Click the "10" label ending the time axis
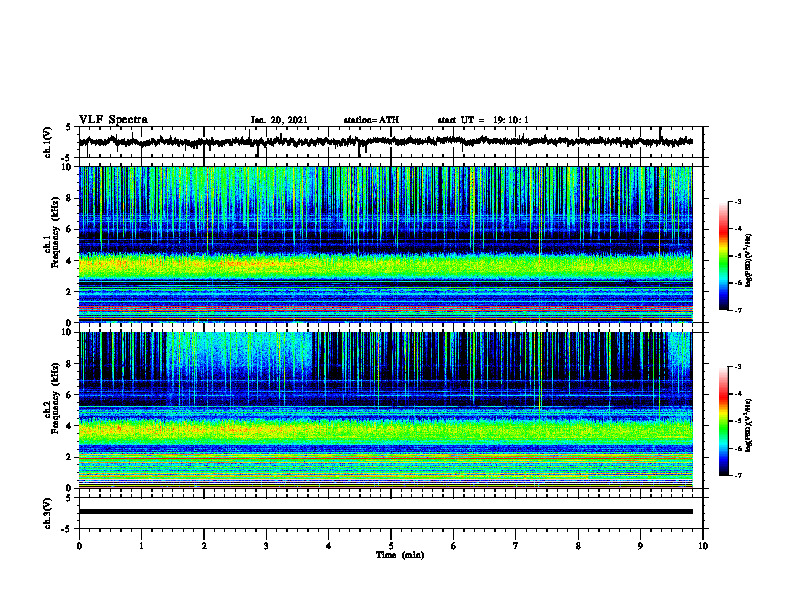This screenshot has height=612, width=792. coord(703,546)
